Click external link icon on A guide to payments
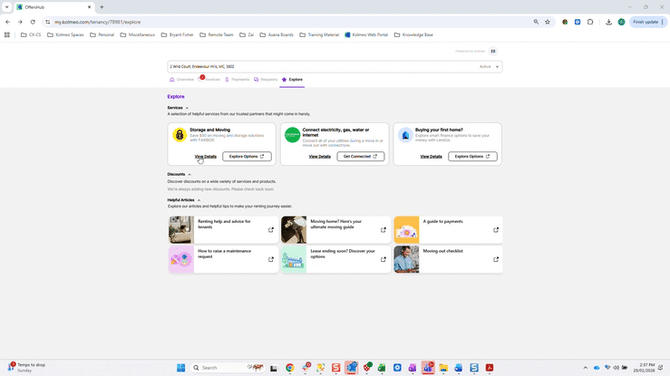Image resolution: width=670 pixels, height=376 pixels. click(x=496, y=230)
